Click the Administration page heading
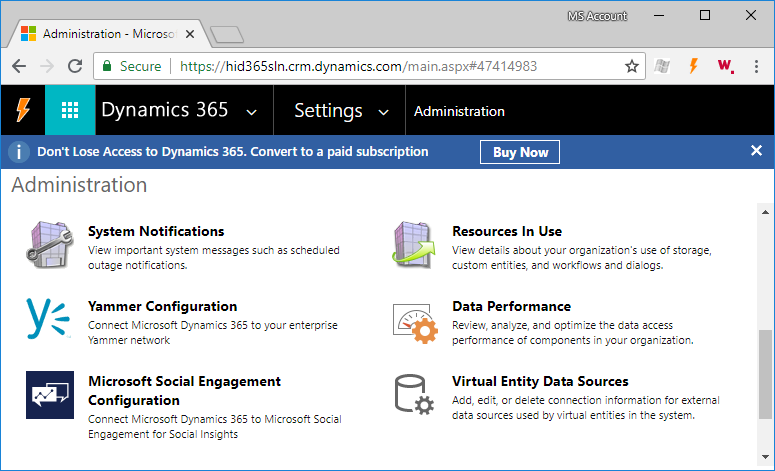This screenshot has width=775, height=471. (79, 185)
